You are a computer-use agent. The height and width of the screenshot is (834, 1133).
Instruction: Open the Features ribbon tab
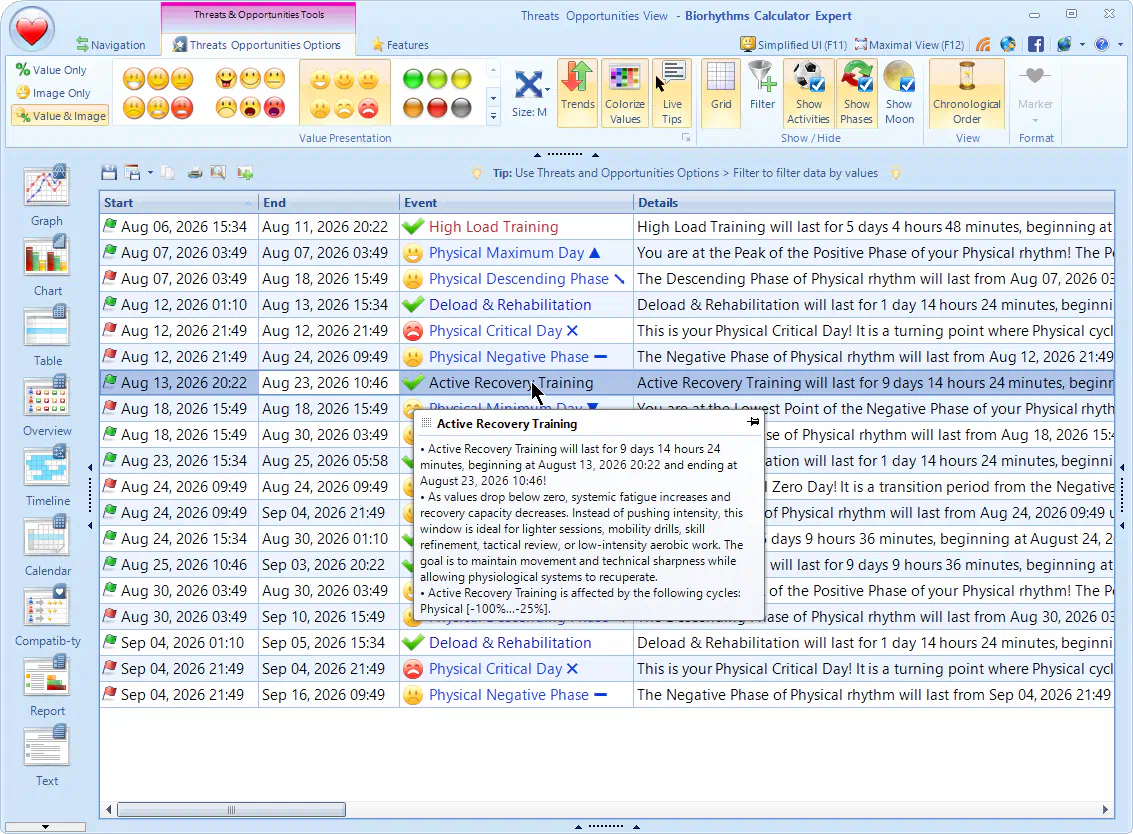tap(400, 45)
